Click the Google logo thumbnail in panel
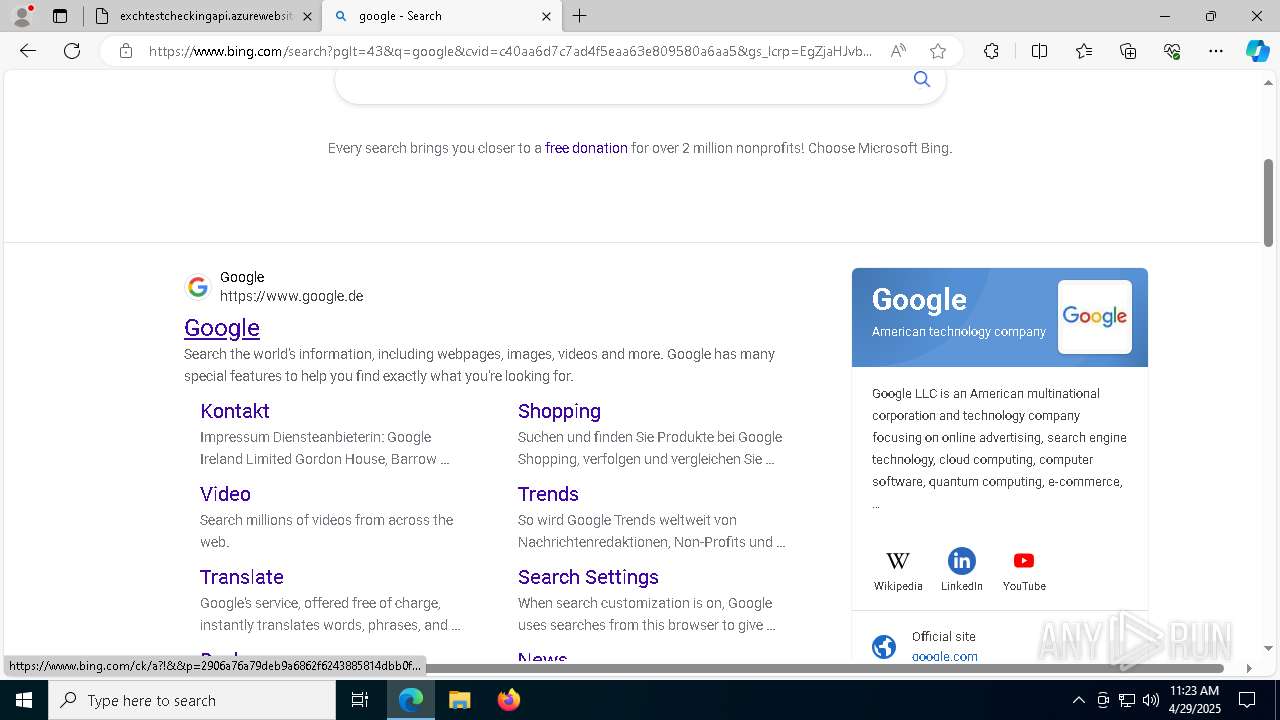1280x720 pixels. pyautogui.click(x=1095, y=317)
